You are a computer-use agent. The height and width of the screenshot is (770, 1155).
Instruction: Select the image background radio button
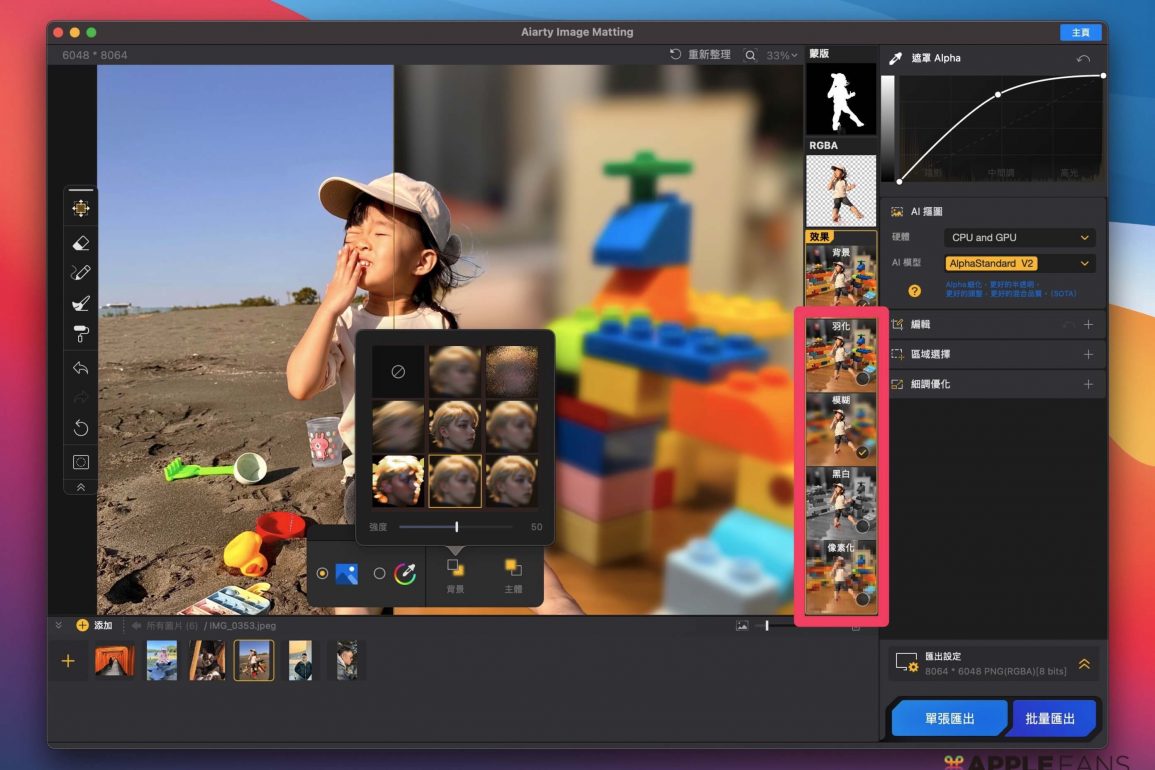point(322,574)
